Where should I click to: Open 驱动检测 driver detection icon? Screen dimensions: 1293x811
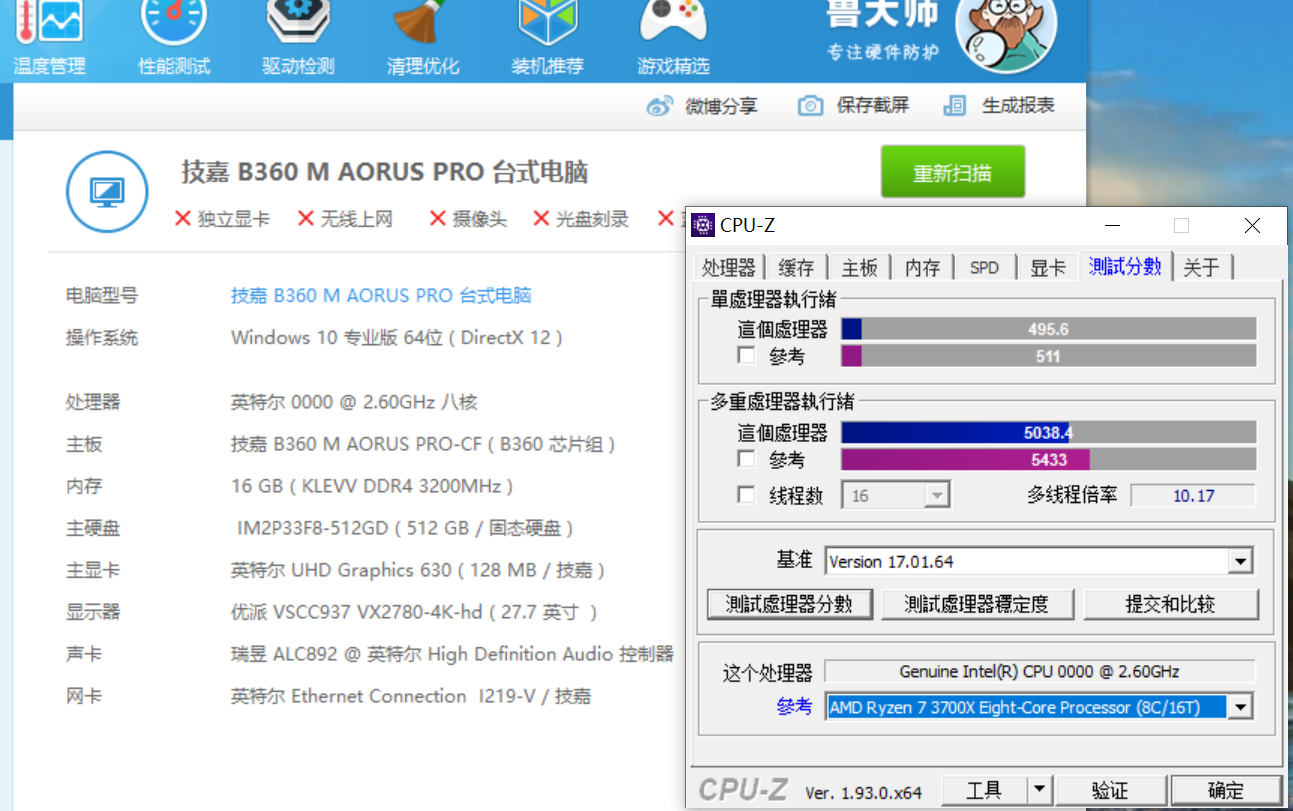click(298, 22)
